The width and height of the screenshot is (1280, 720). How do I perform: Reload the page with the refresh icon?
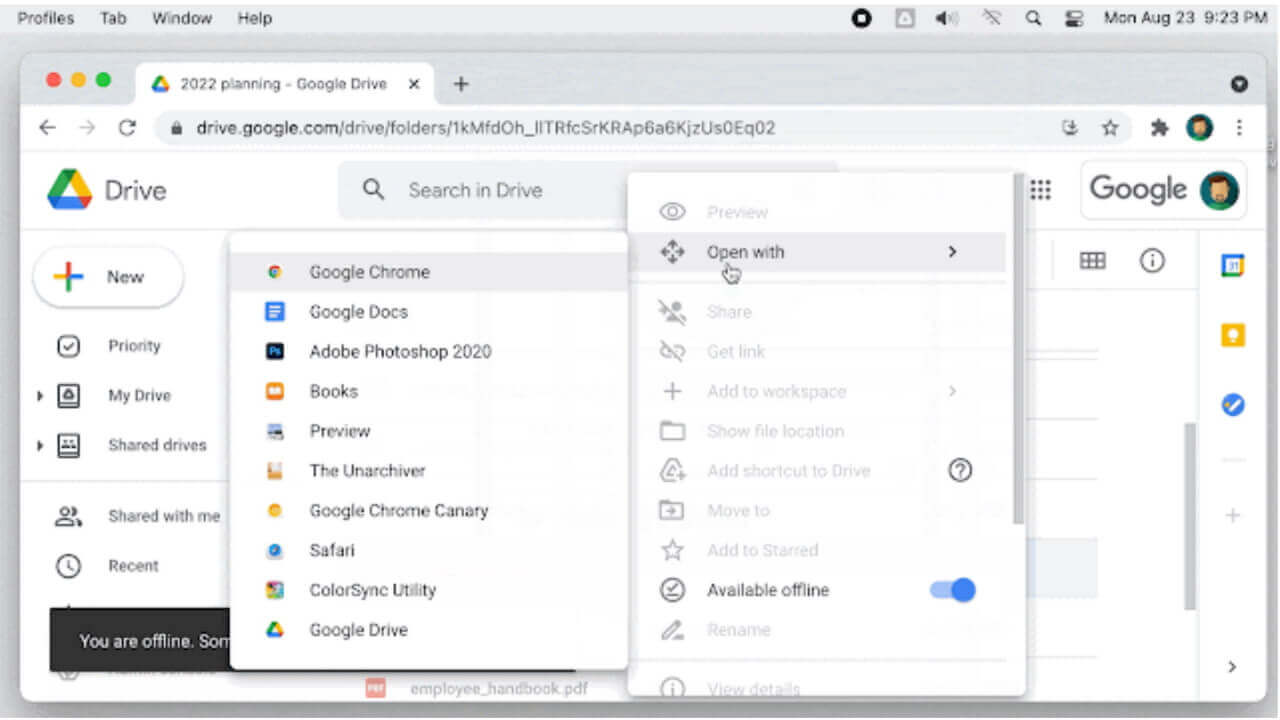pyautogui.click(x=127, y=128)
